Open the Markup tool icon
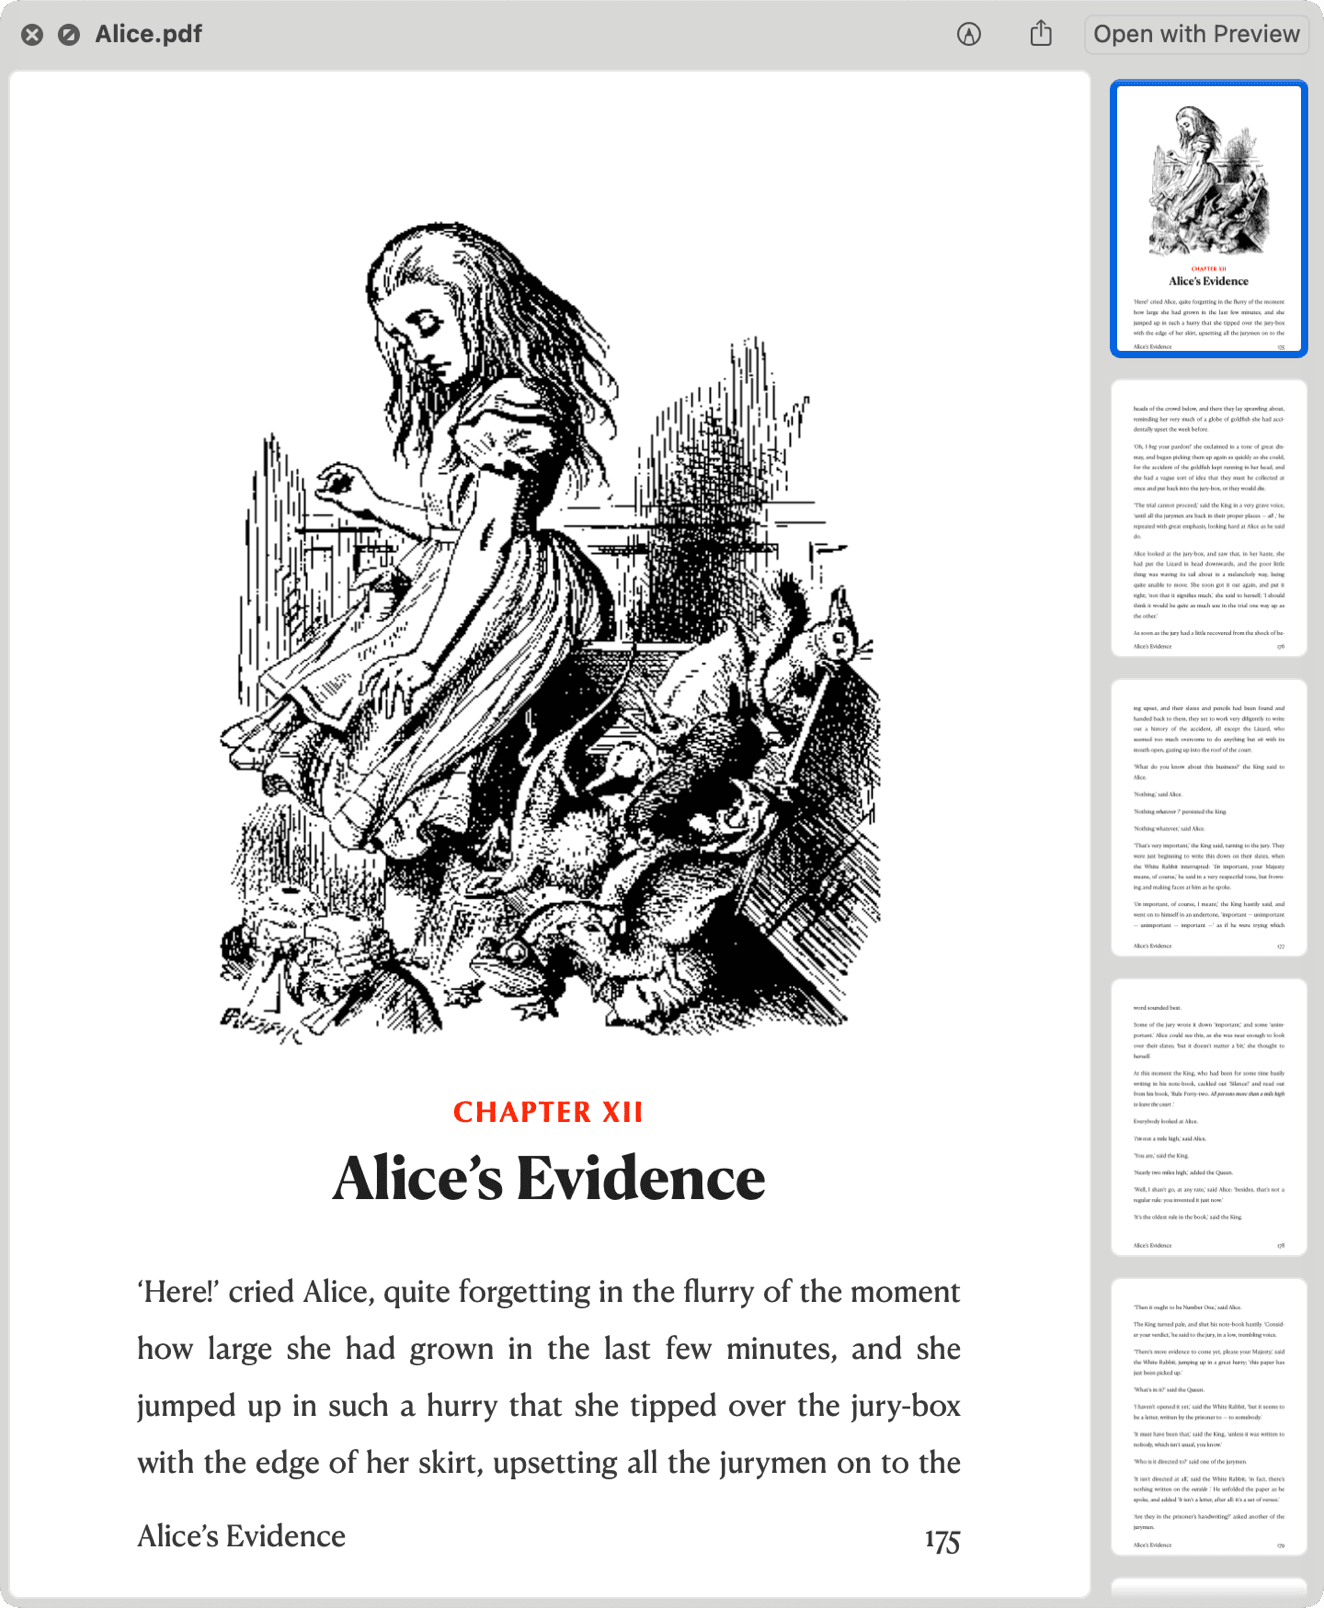 coord(969,34)
